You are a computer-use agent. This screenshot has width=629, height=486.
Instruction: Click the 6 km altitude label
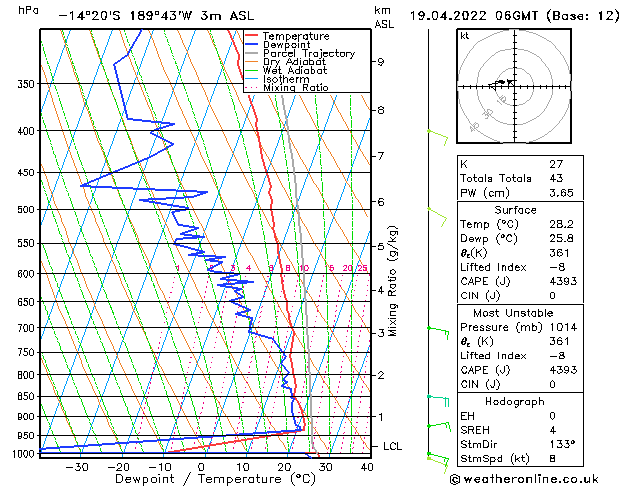click(381, 202)
